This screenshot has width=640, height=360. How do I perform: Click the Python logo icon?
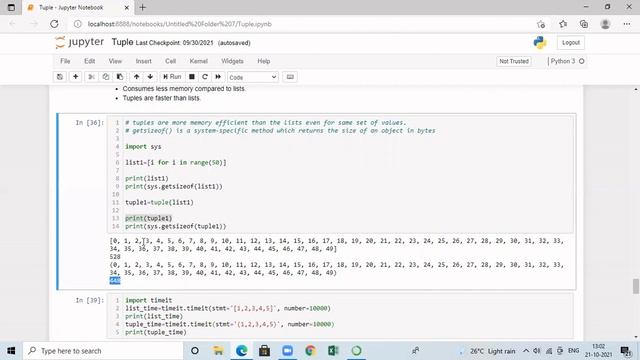pyautogui.click(x=540, y=42)
